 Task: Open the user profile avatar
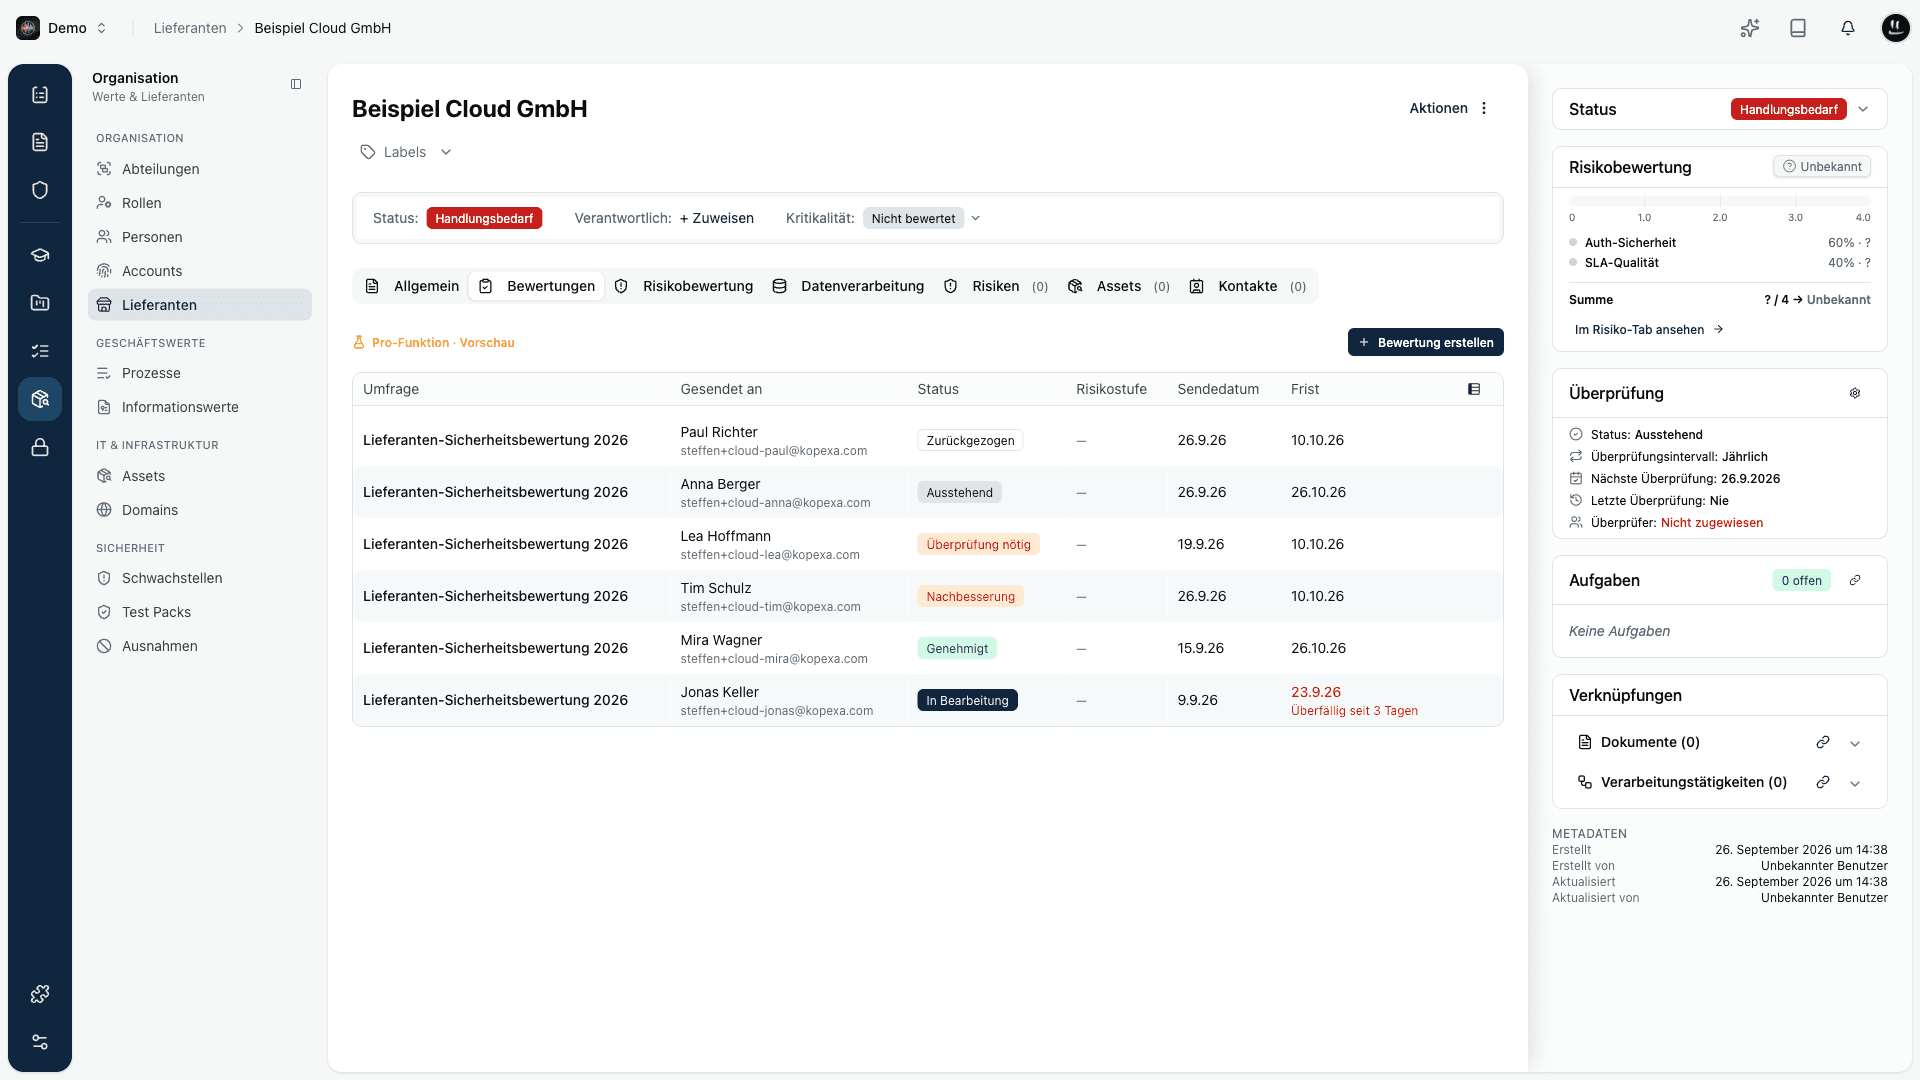coord(1895,28)
